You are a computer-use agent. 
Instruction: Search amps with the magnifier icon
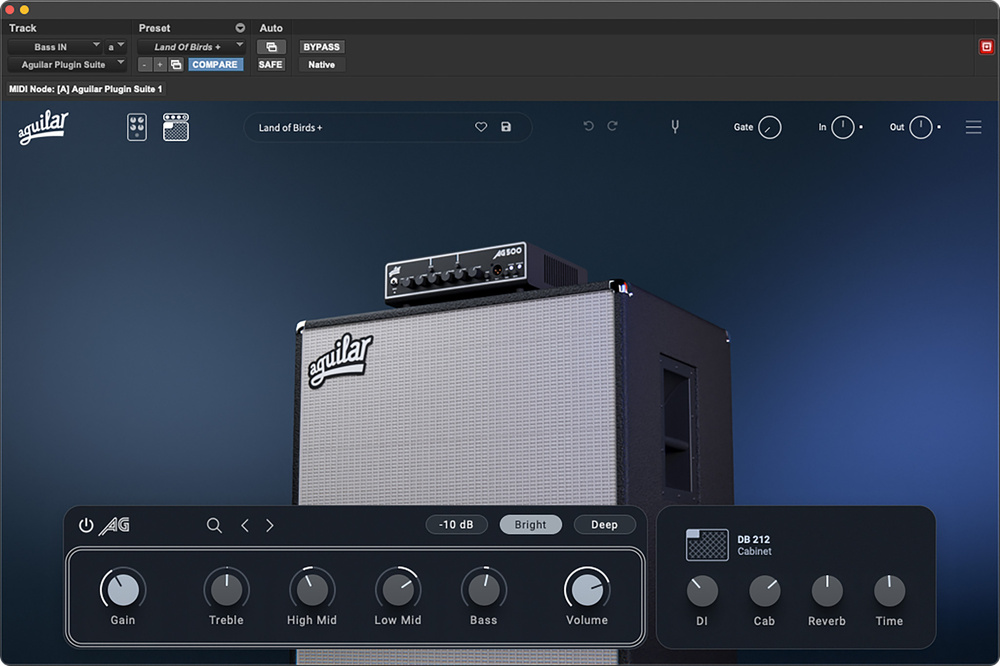pos(214,525)
